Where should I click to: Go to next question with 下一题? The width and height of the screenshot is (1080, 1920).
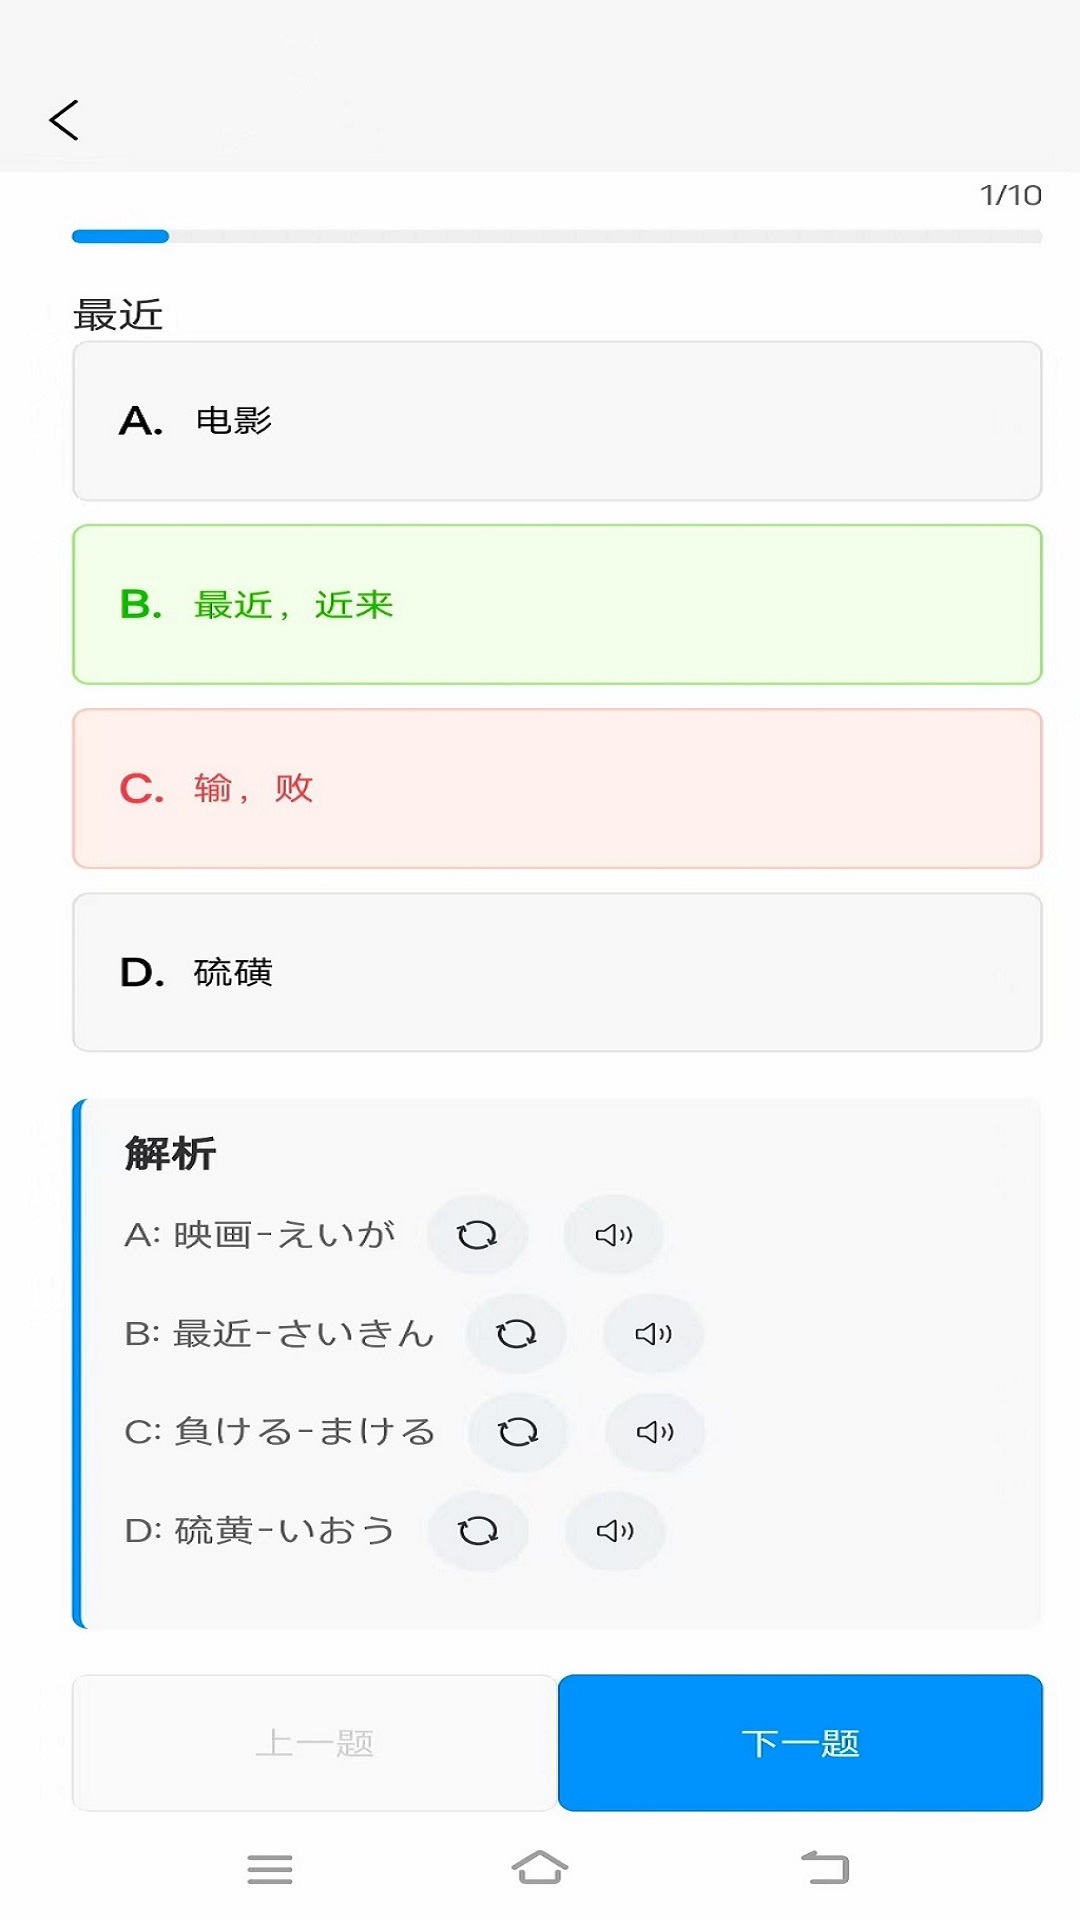tap(801, 1741)
